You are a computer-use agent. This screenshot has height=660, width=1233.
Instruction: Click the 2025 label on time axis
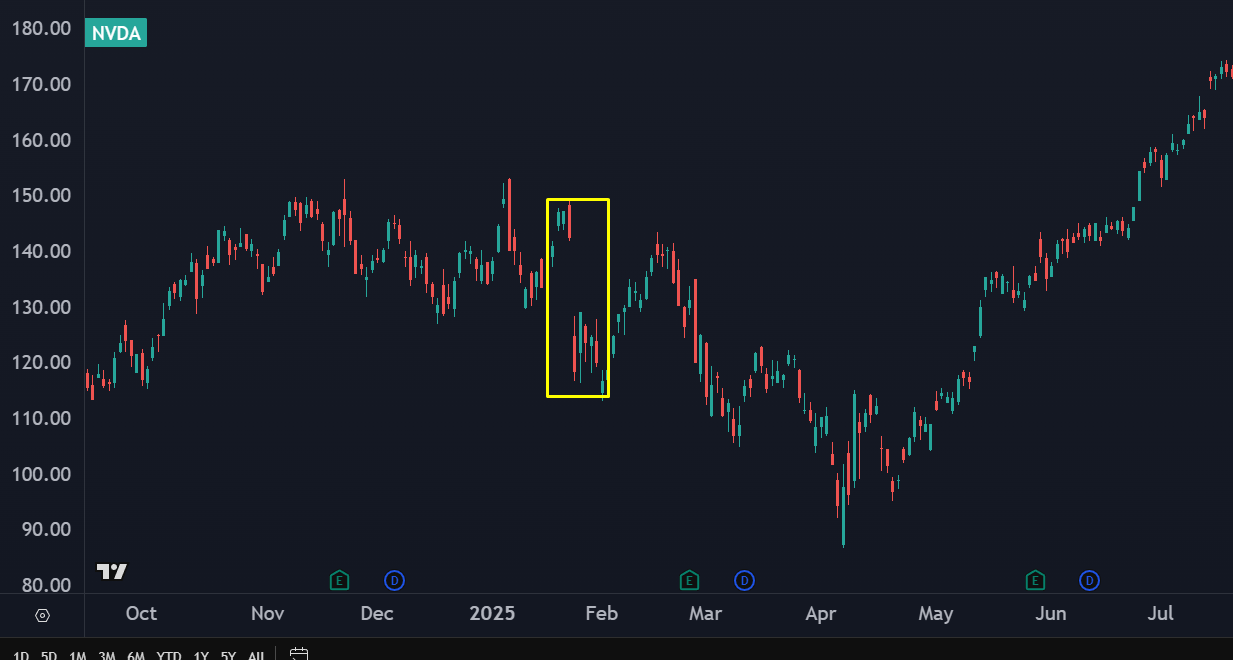[x=492, y=614]
